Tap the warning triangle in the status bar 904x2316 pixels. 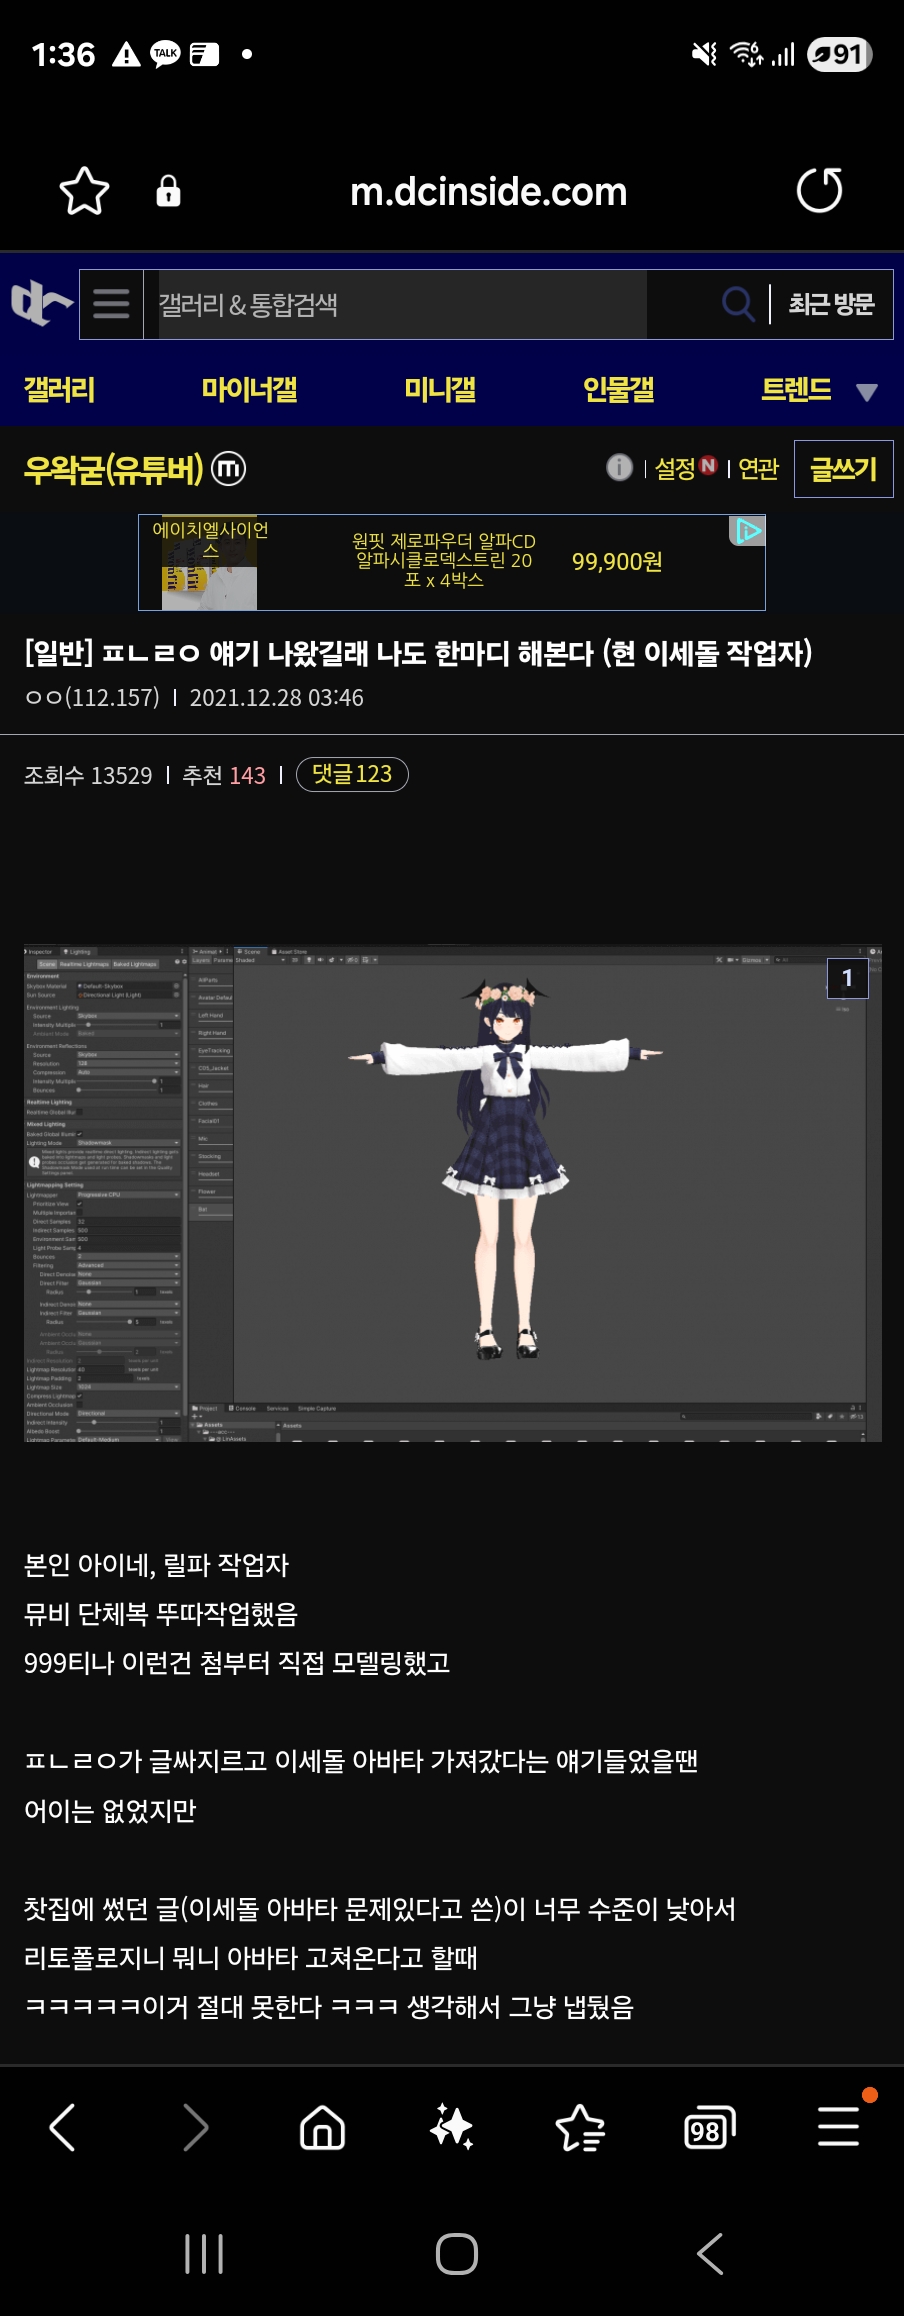pos(126,54)
